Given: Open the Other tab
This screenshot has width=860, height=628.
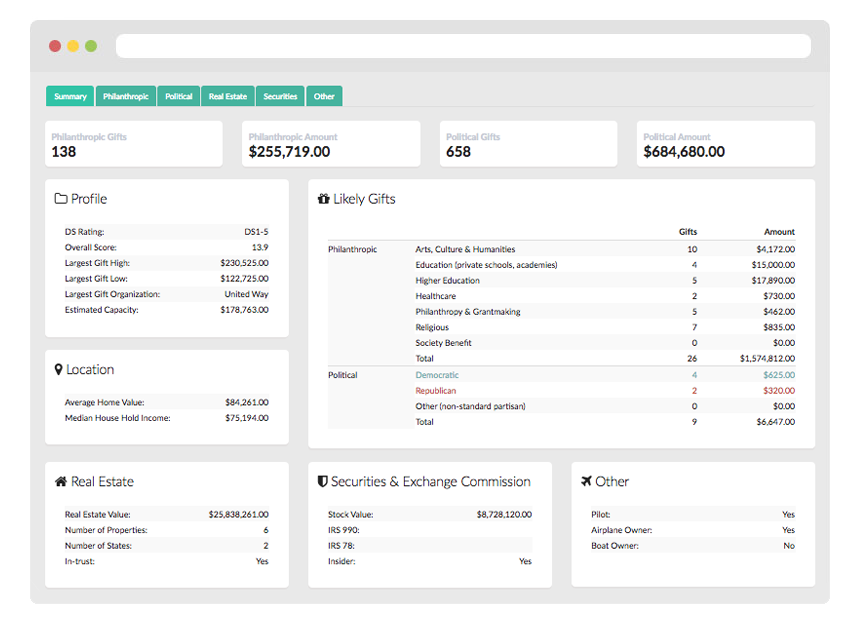Looking at the screenshot, I should (324, 95).
